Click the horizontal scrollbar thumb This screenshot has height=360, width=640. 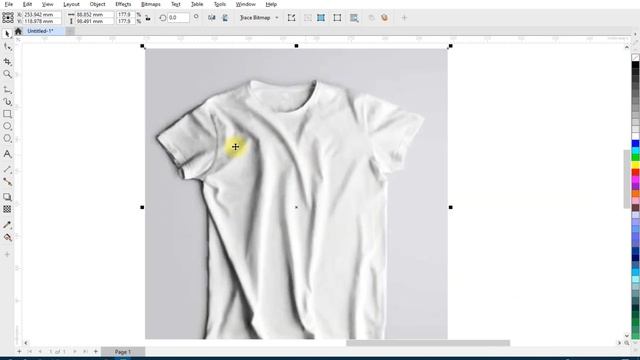(x=428, y=343)
